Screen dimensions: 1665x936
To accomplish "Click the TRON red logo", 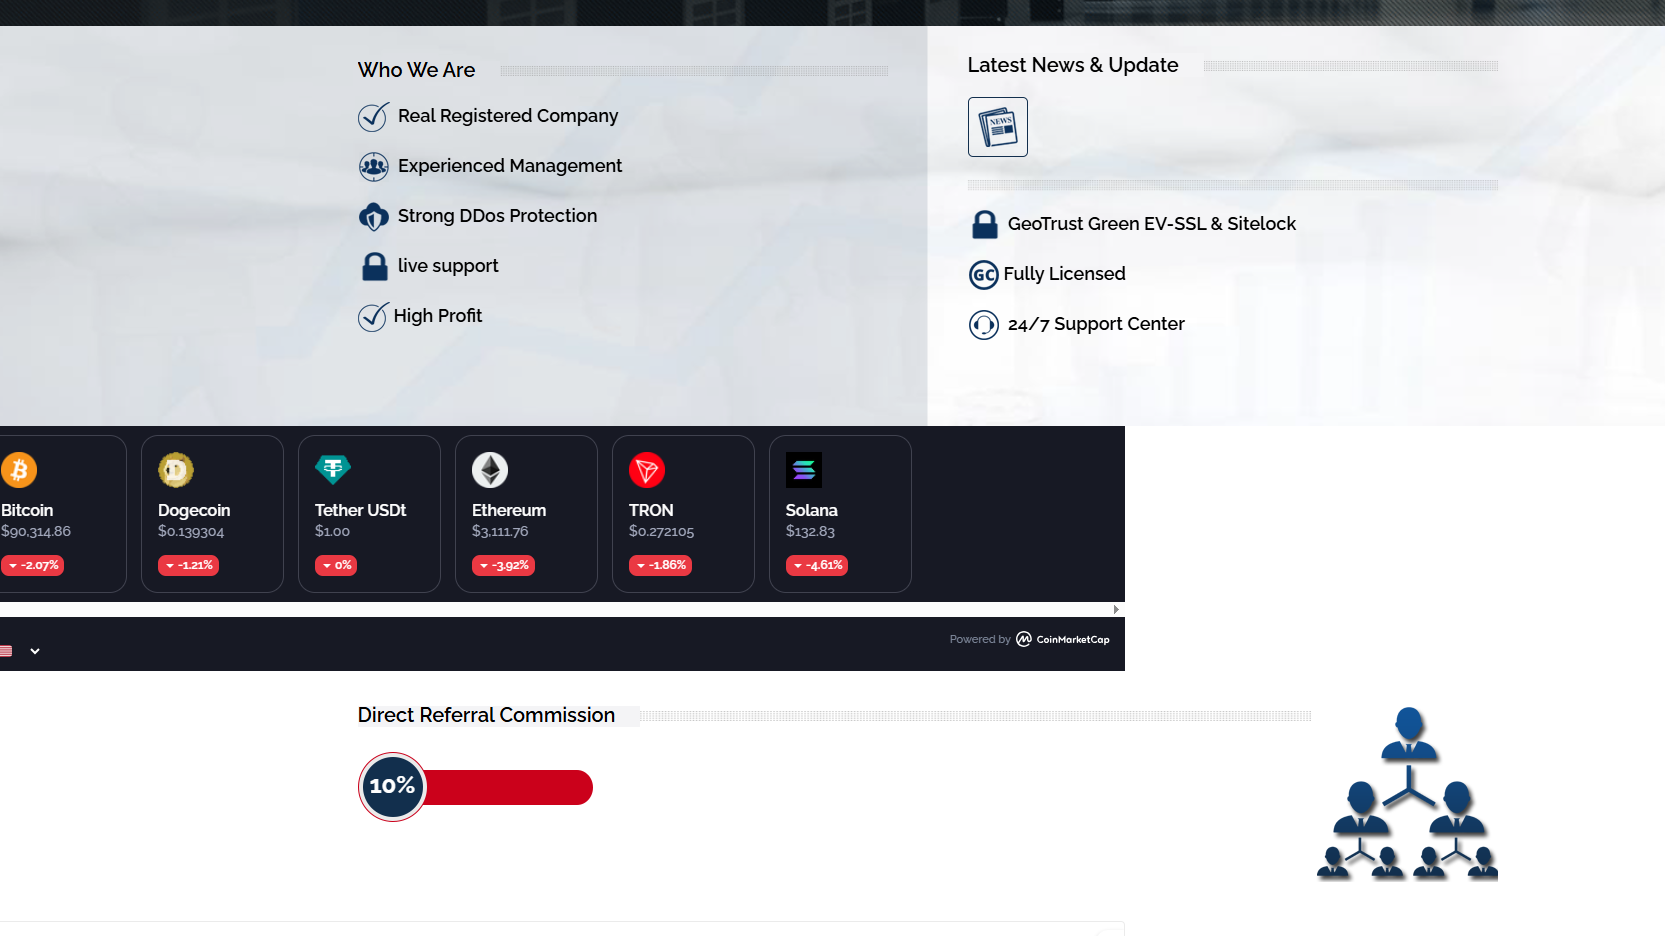I will pyautogui.click(x=647, y=470).
